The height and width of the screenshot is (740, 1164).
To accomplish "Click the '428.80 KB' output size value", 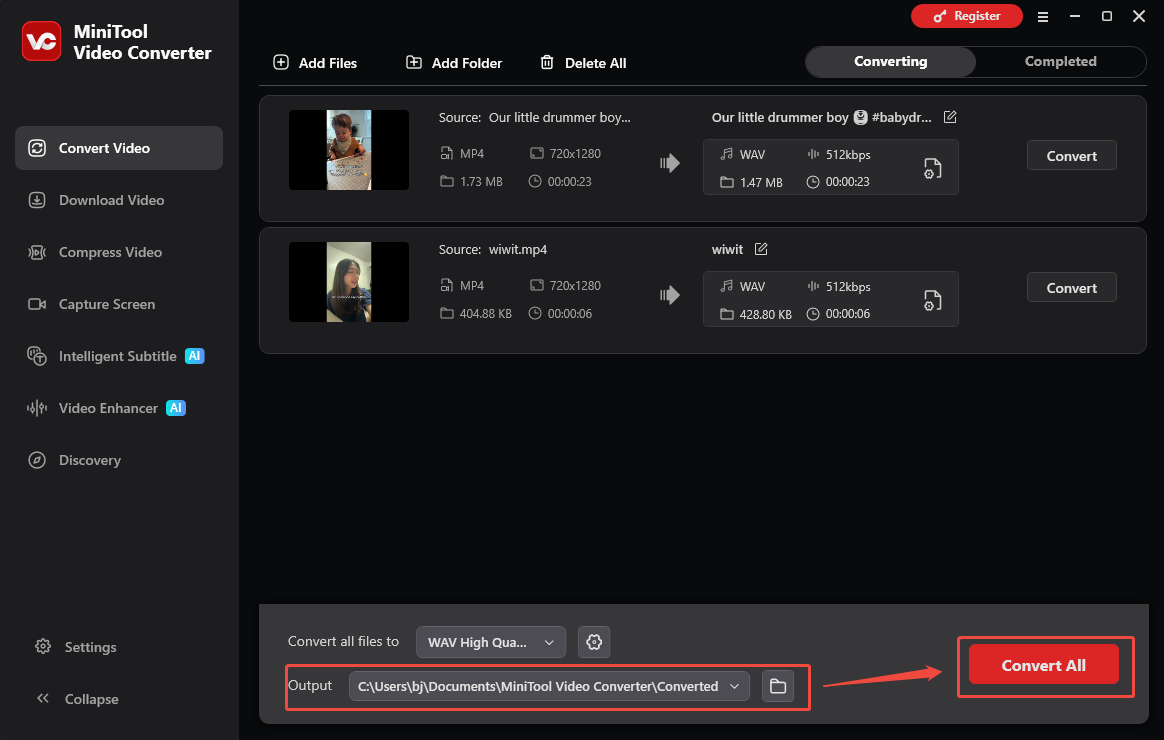I will tap(765, 315).
